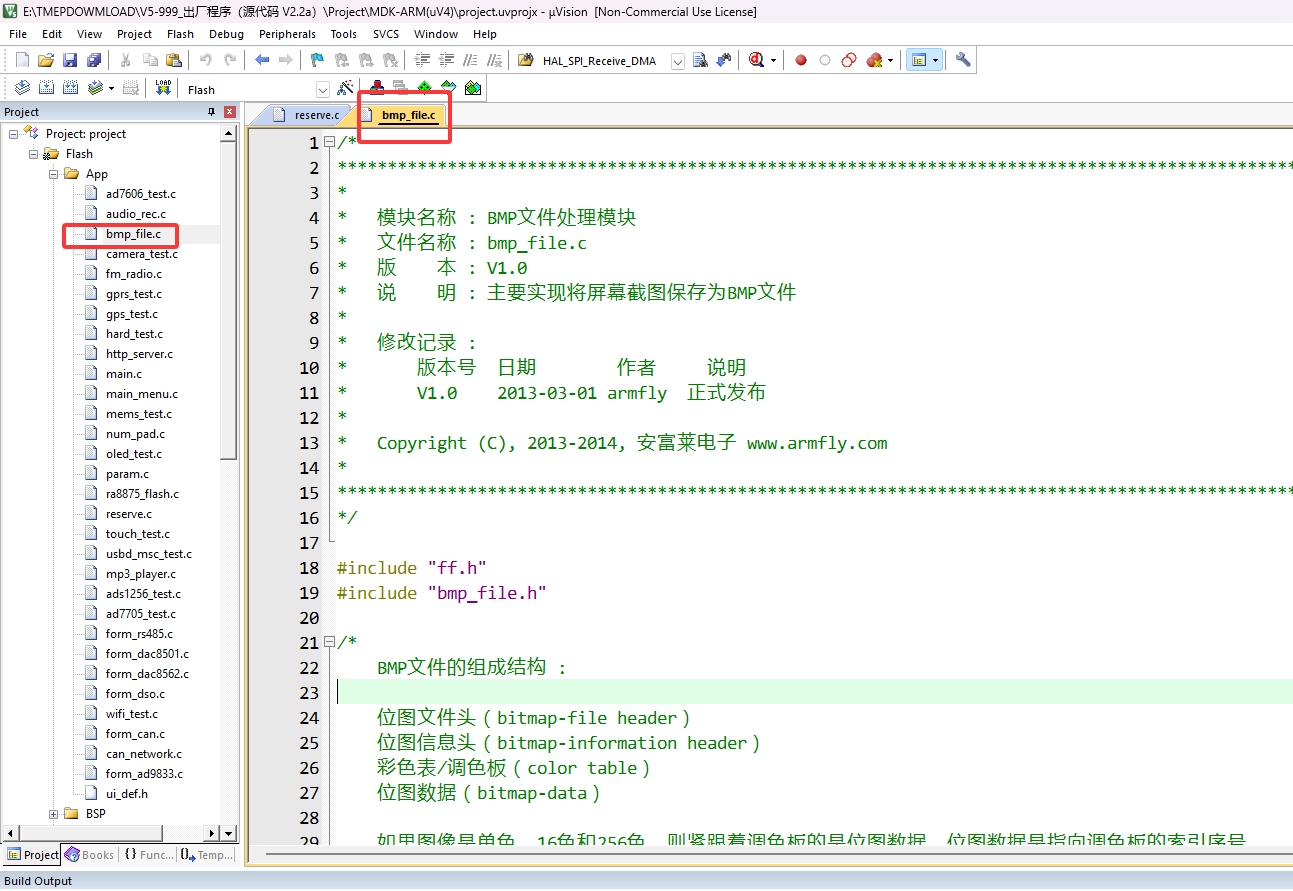Click the disable all breakpoints icon

click(849, 60)
